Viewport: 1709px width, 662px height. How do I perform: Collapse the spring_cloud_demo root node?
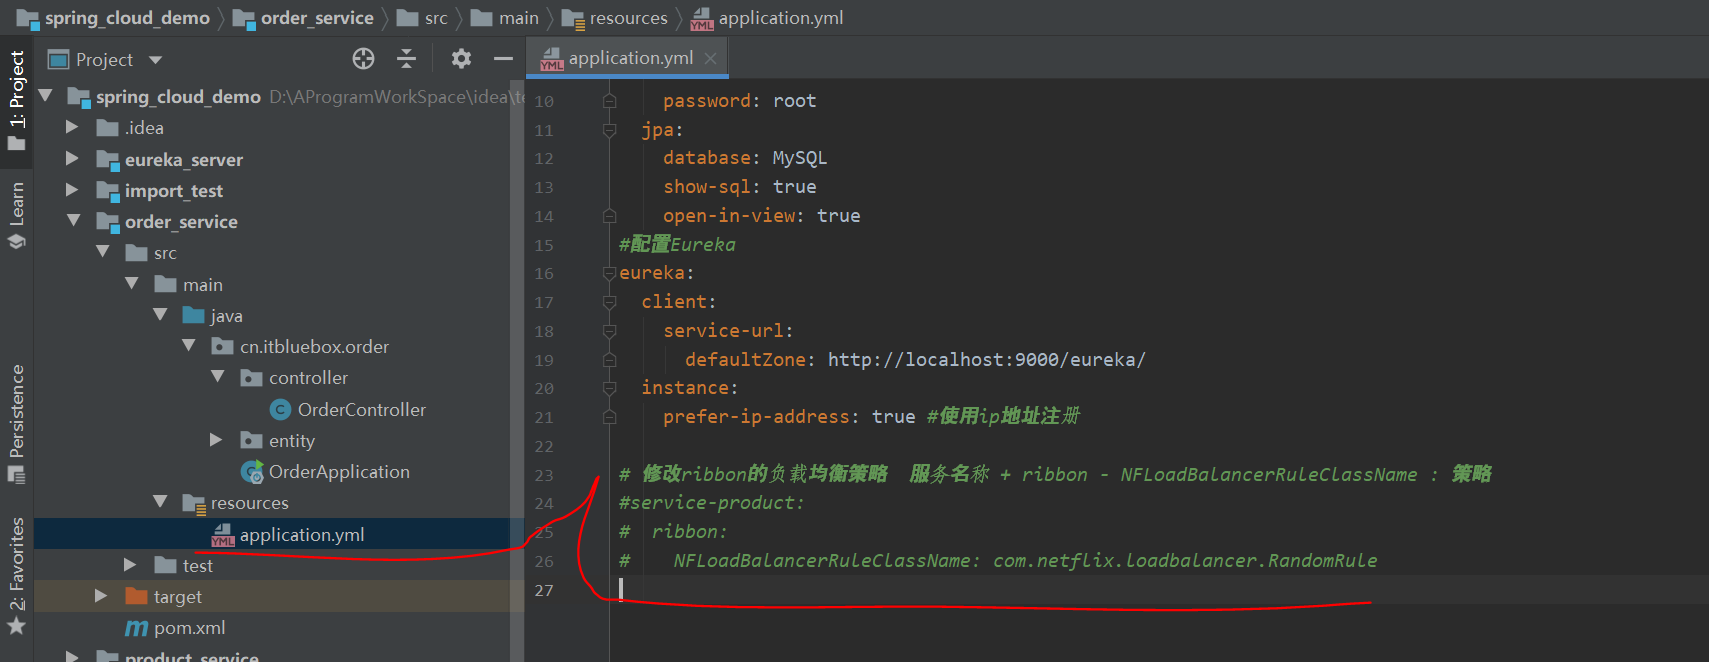point(45,96)
